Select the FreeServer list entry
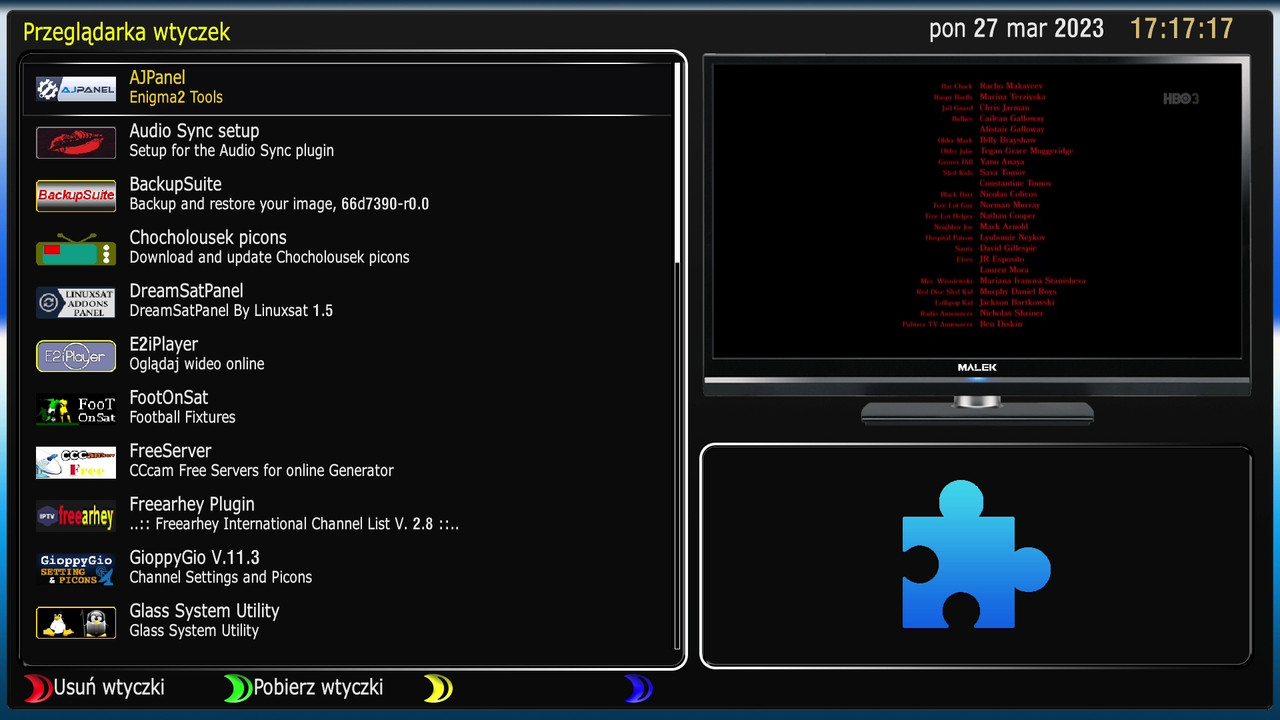Viewport: 1280px width, 720px height. pos(348,461)
